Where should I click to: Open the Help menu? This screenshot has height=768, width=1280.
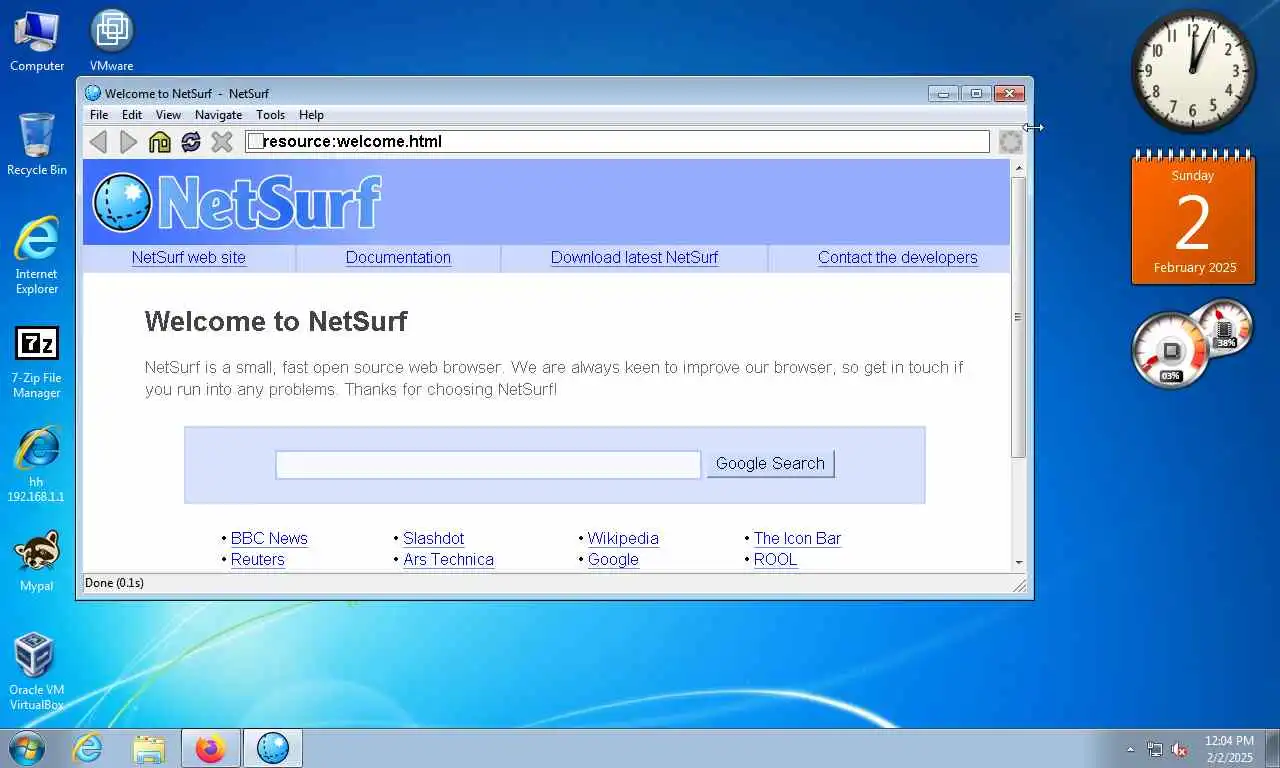(311, 115)
